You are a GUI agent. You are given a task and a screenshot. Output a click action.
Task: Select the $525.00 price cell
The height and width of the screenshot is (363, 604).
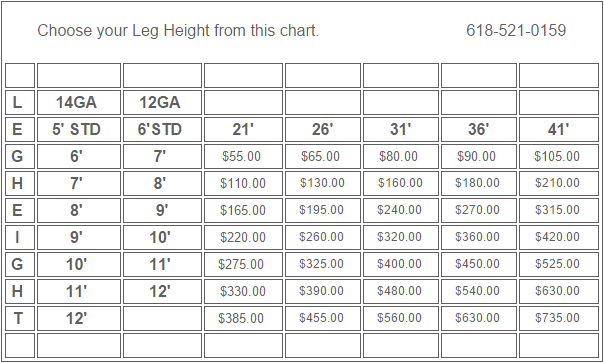pyautogui.click(x=559, y=264)
